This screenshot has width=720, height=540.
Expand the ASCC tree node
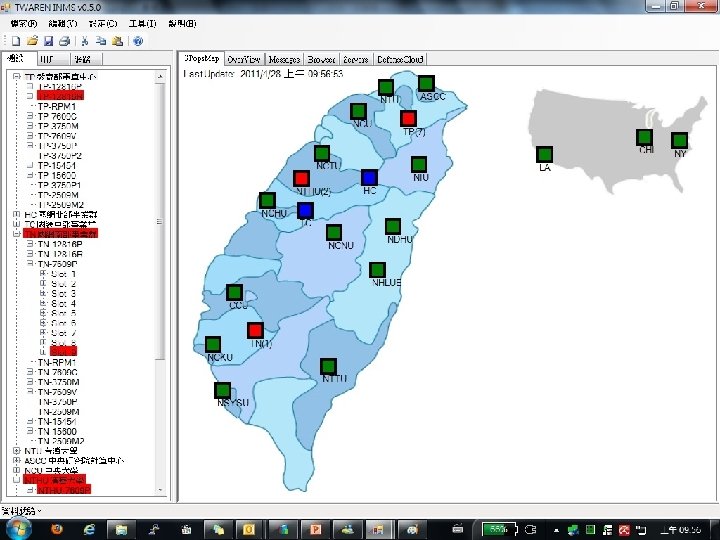point(17,460)
